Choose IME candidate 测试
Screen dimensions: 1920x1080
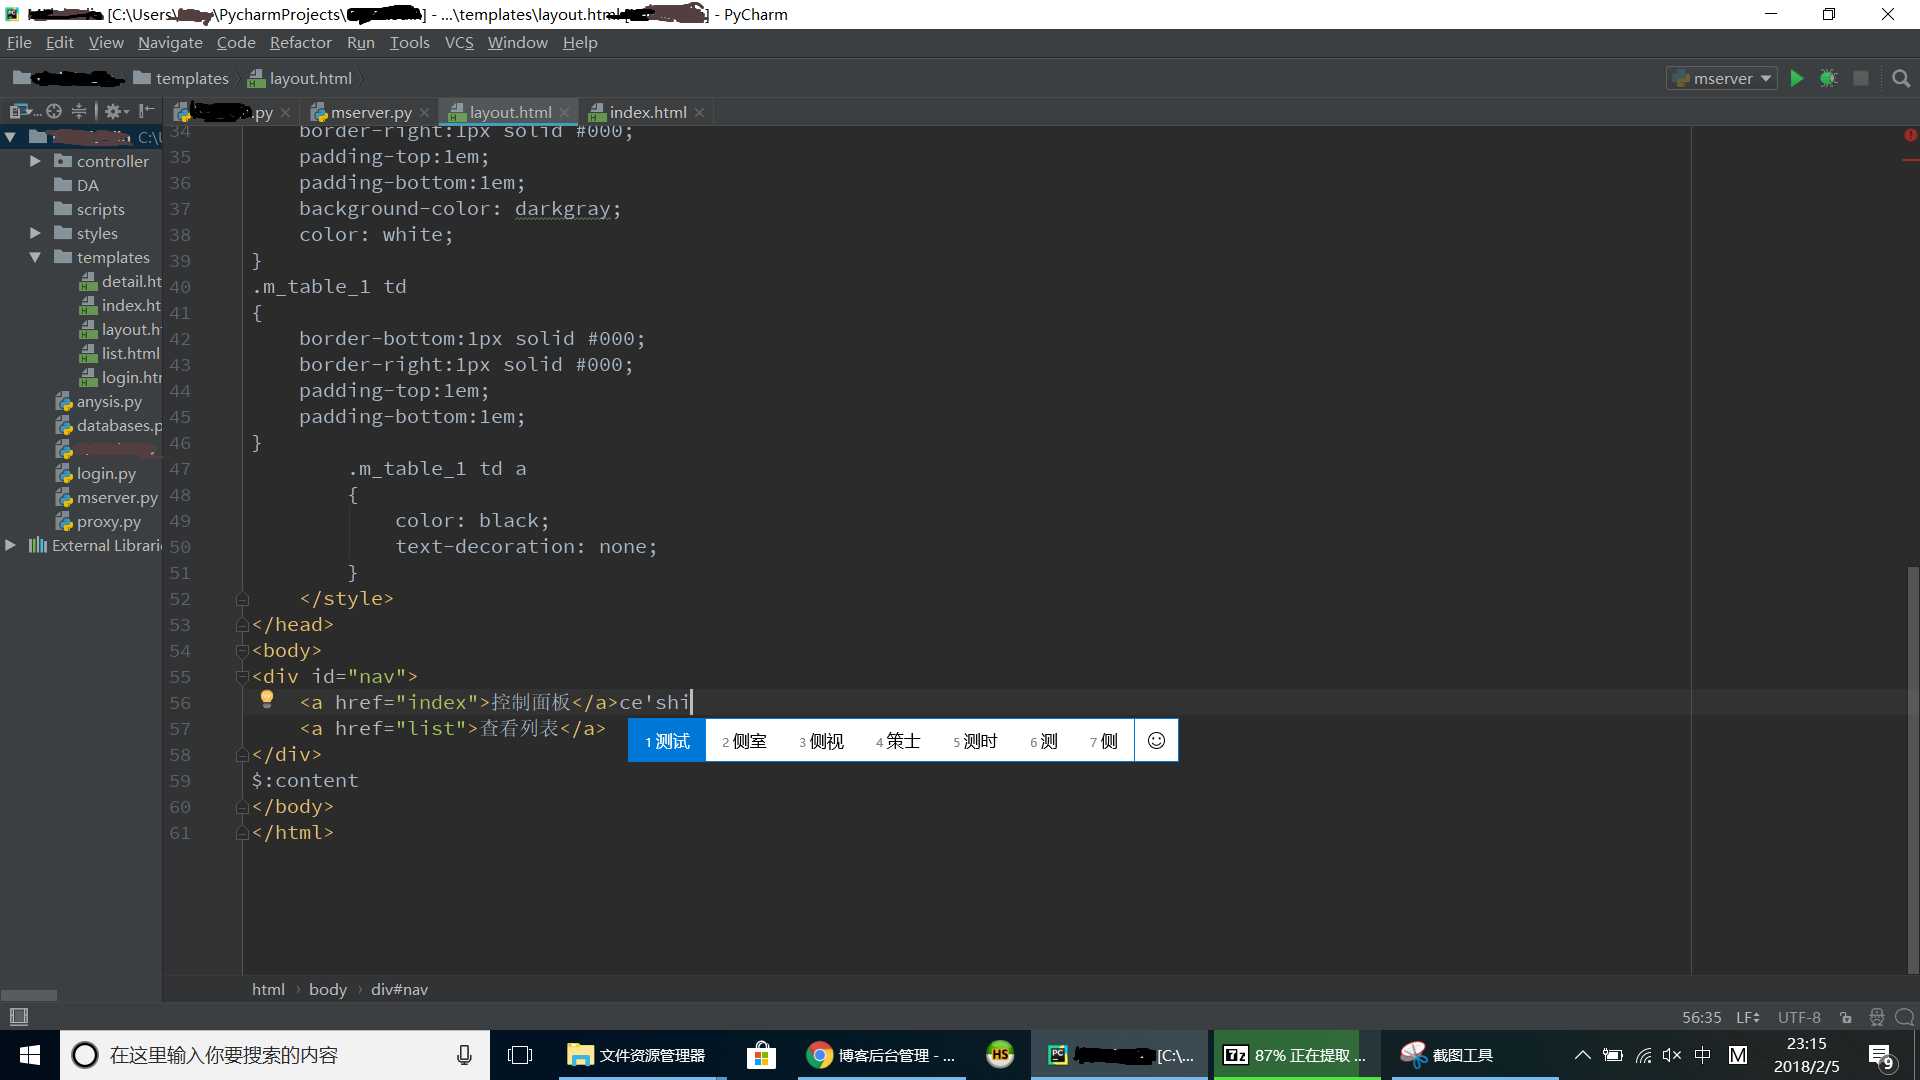point(667,741)
